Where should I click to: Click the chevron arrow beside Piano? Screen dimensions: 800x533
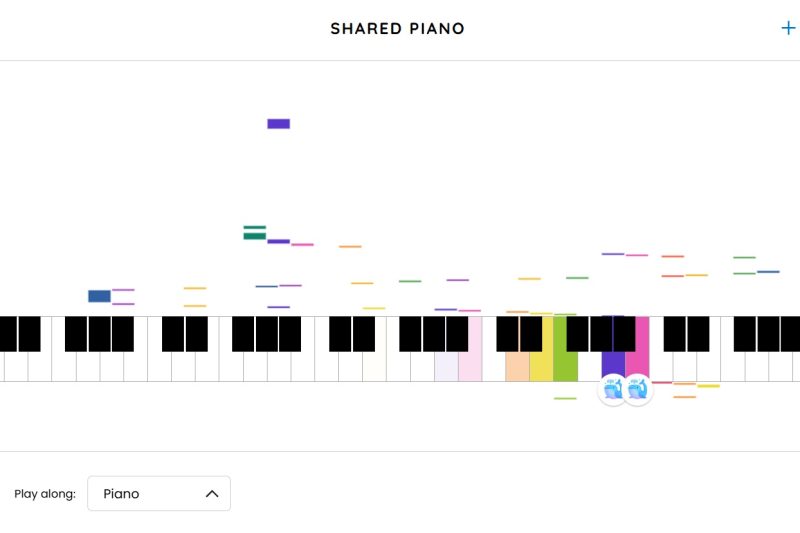pos(212,494)
